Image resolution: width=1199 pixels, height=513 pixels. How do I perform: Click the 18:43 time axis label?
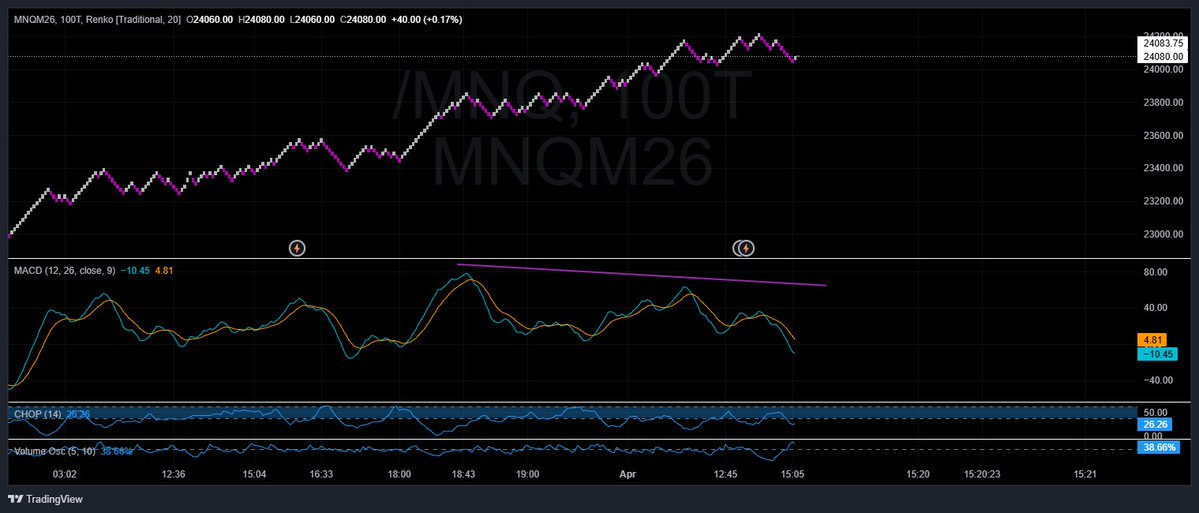click(464, 474)
